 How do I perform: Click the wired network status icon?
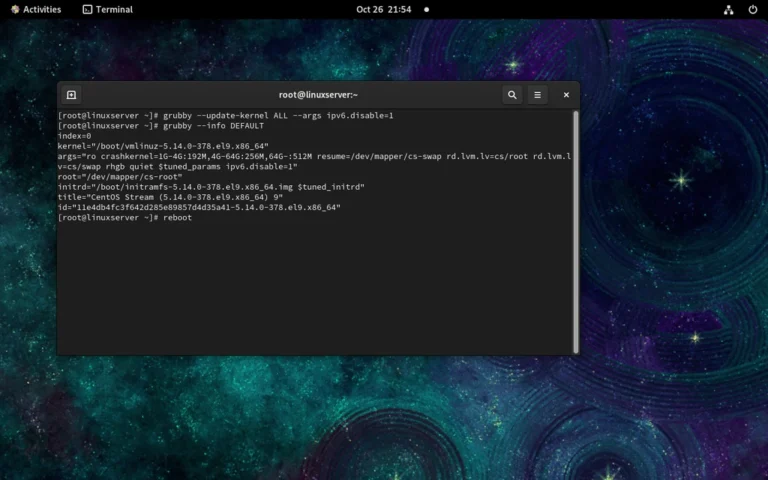(728, 9)
